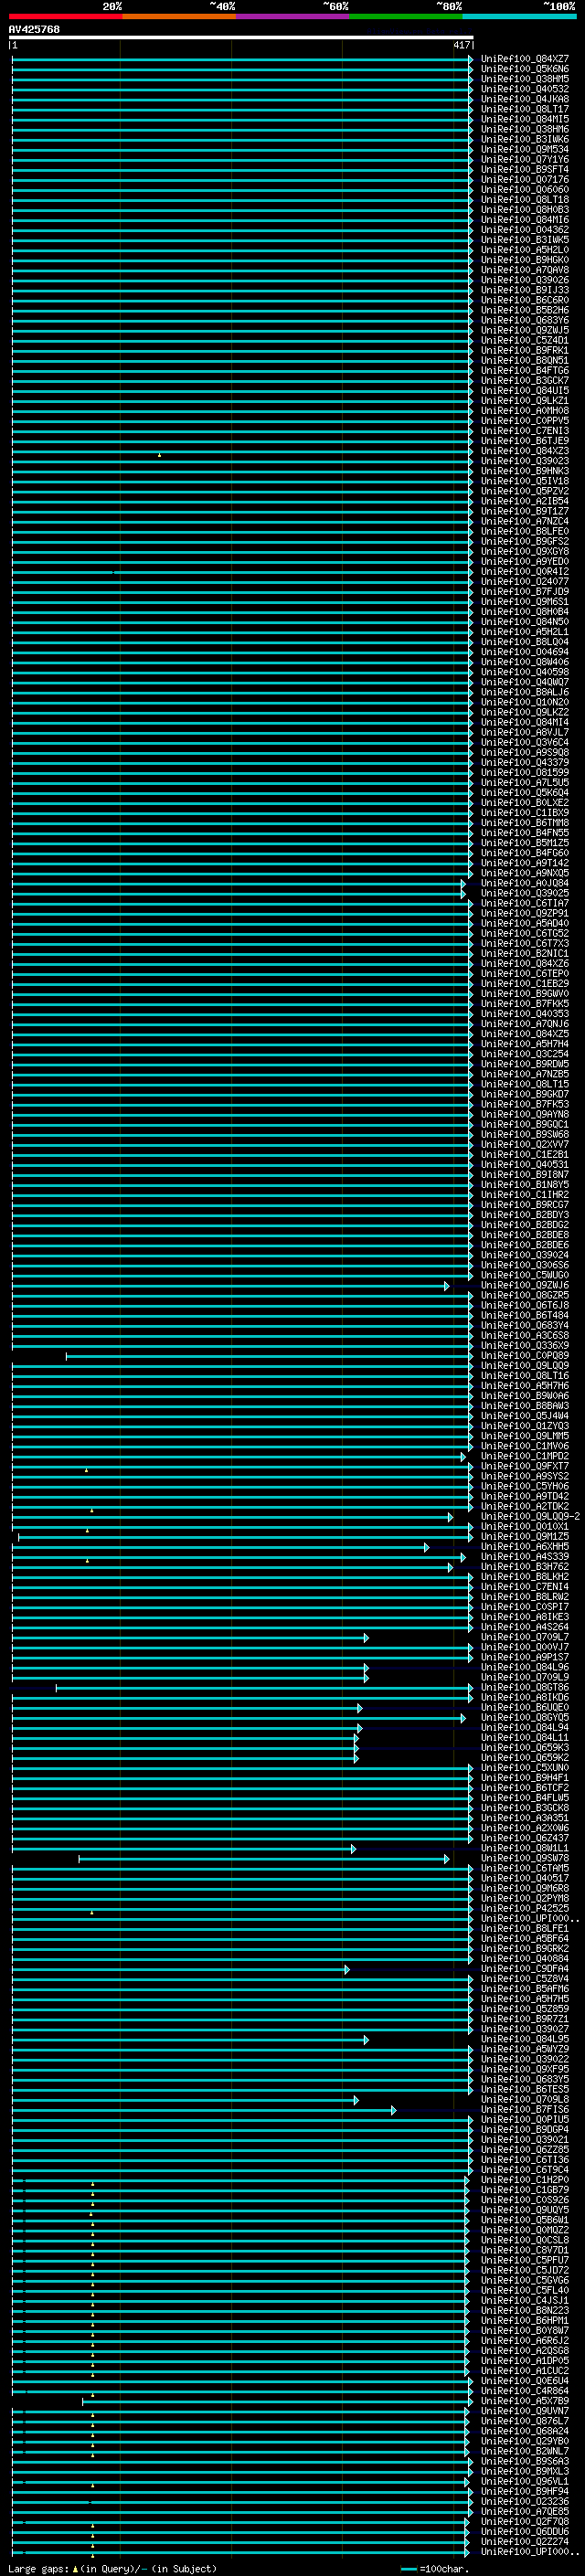Select UniRef100_B3IWK5 label
This screenshot has width=585, height=2576.
(525, 240)
